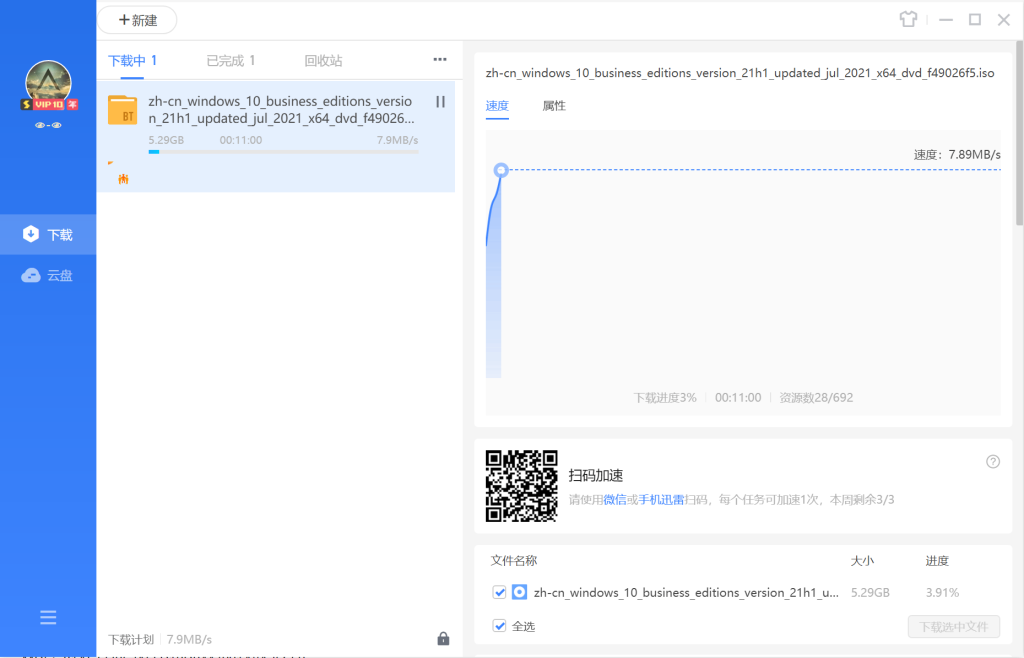
Task: Open the 回收站 tab
Action: point(324,59)
